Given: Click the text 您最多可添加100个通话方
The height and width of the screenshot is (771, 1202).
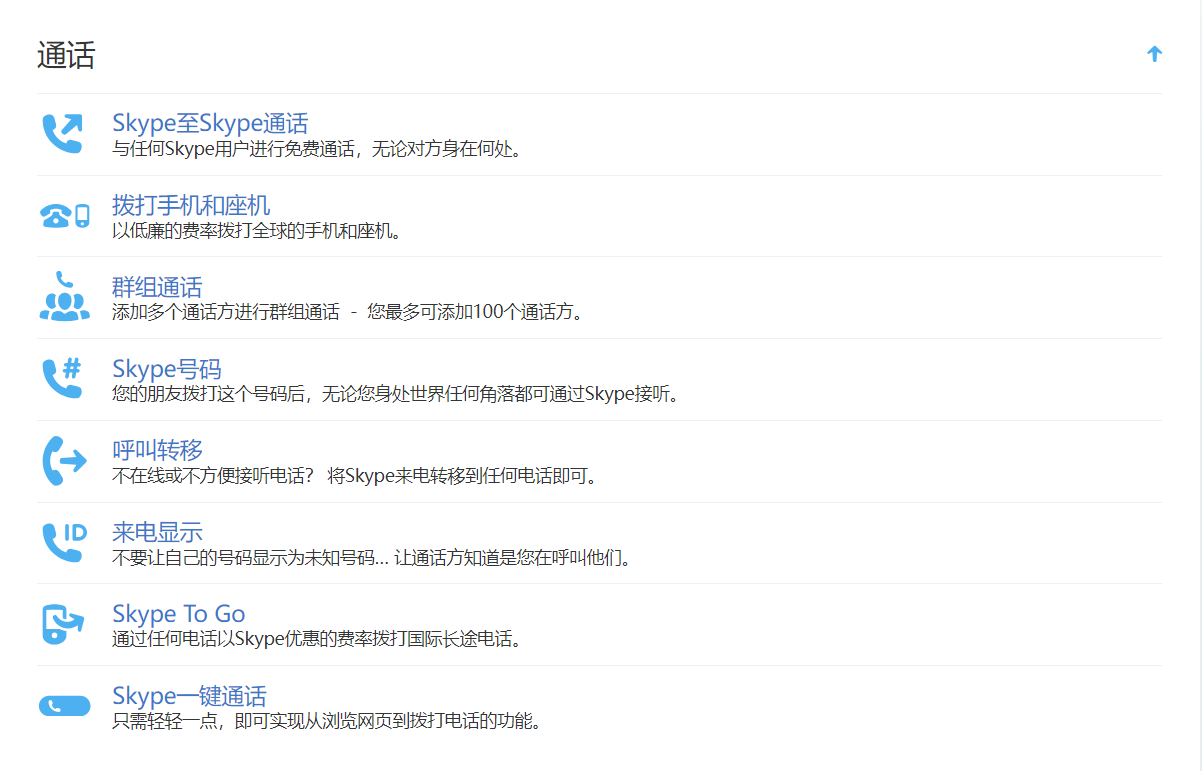Looking at the screenshot, I should pyautogui.click(x=469, y=312).
